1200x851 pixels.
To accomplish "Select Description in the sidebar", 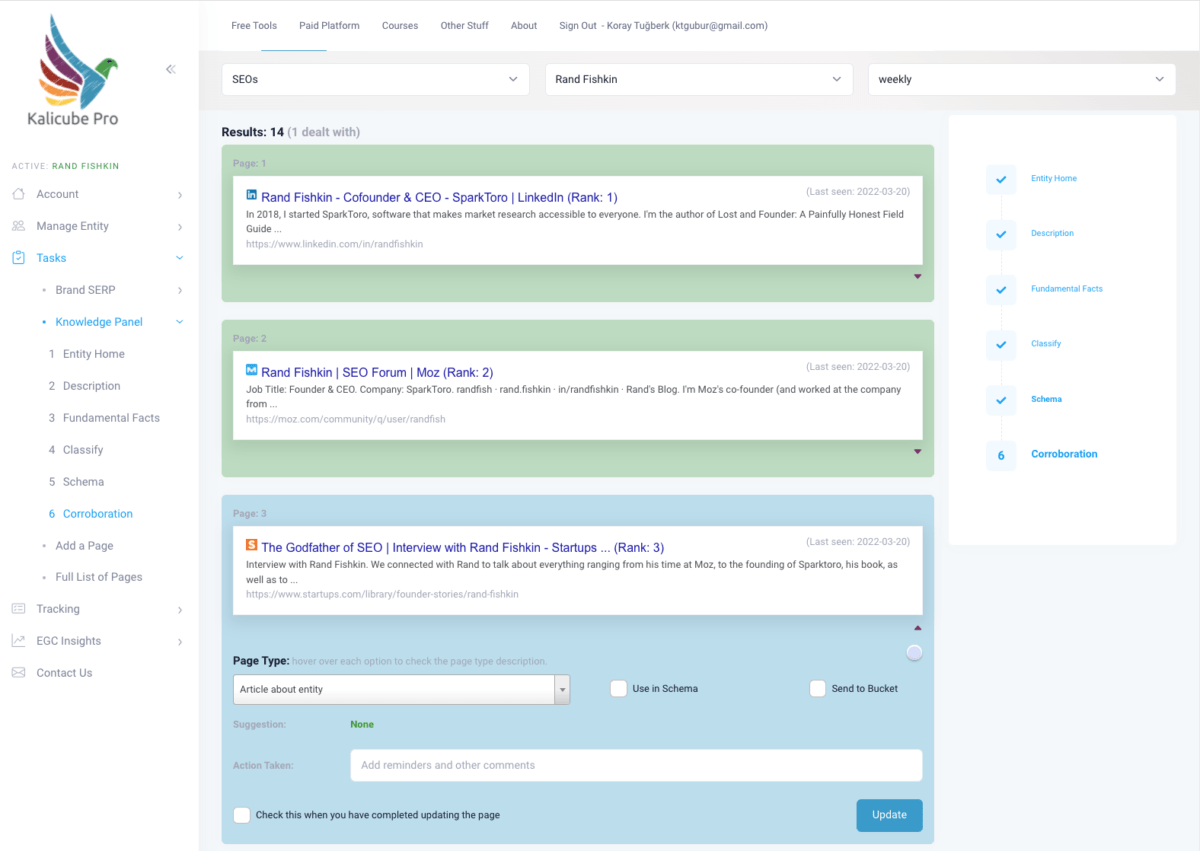I will [x=92, y=386].
